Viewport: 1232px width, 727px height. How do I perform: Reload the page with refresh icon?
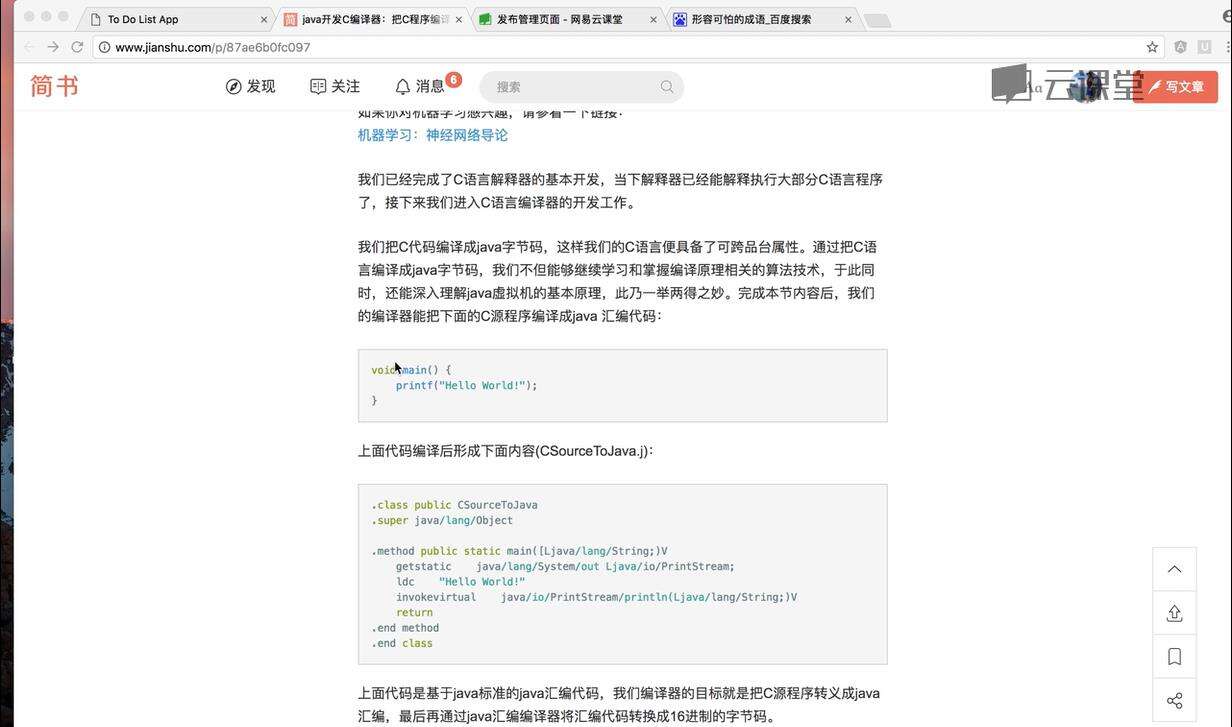click(77, 47)
